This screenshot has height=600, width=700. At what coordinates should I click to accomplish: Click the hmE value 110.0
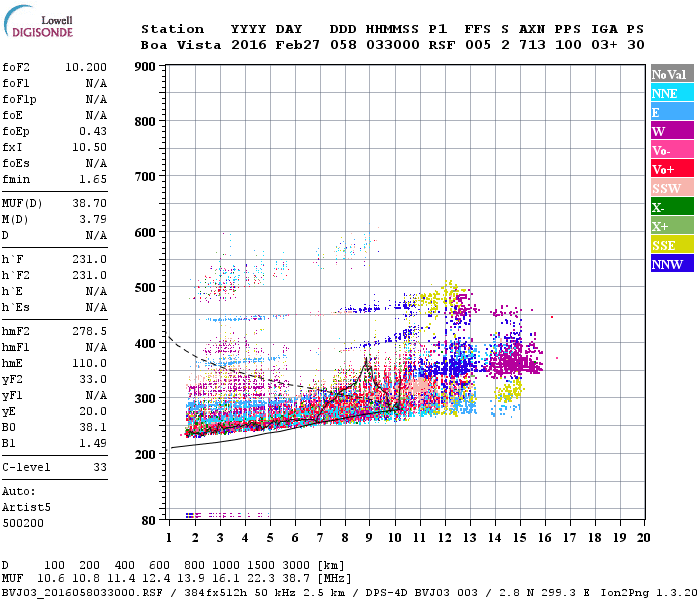tap(89, 363)
